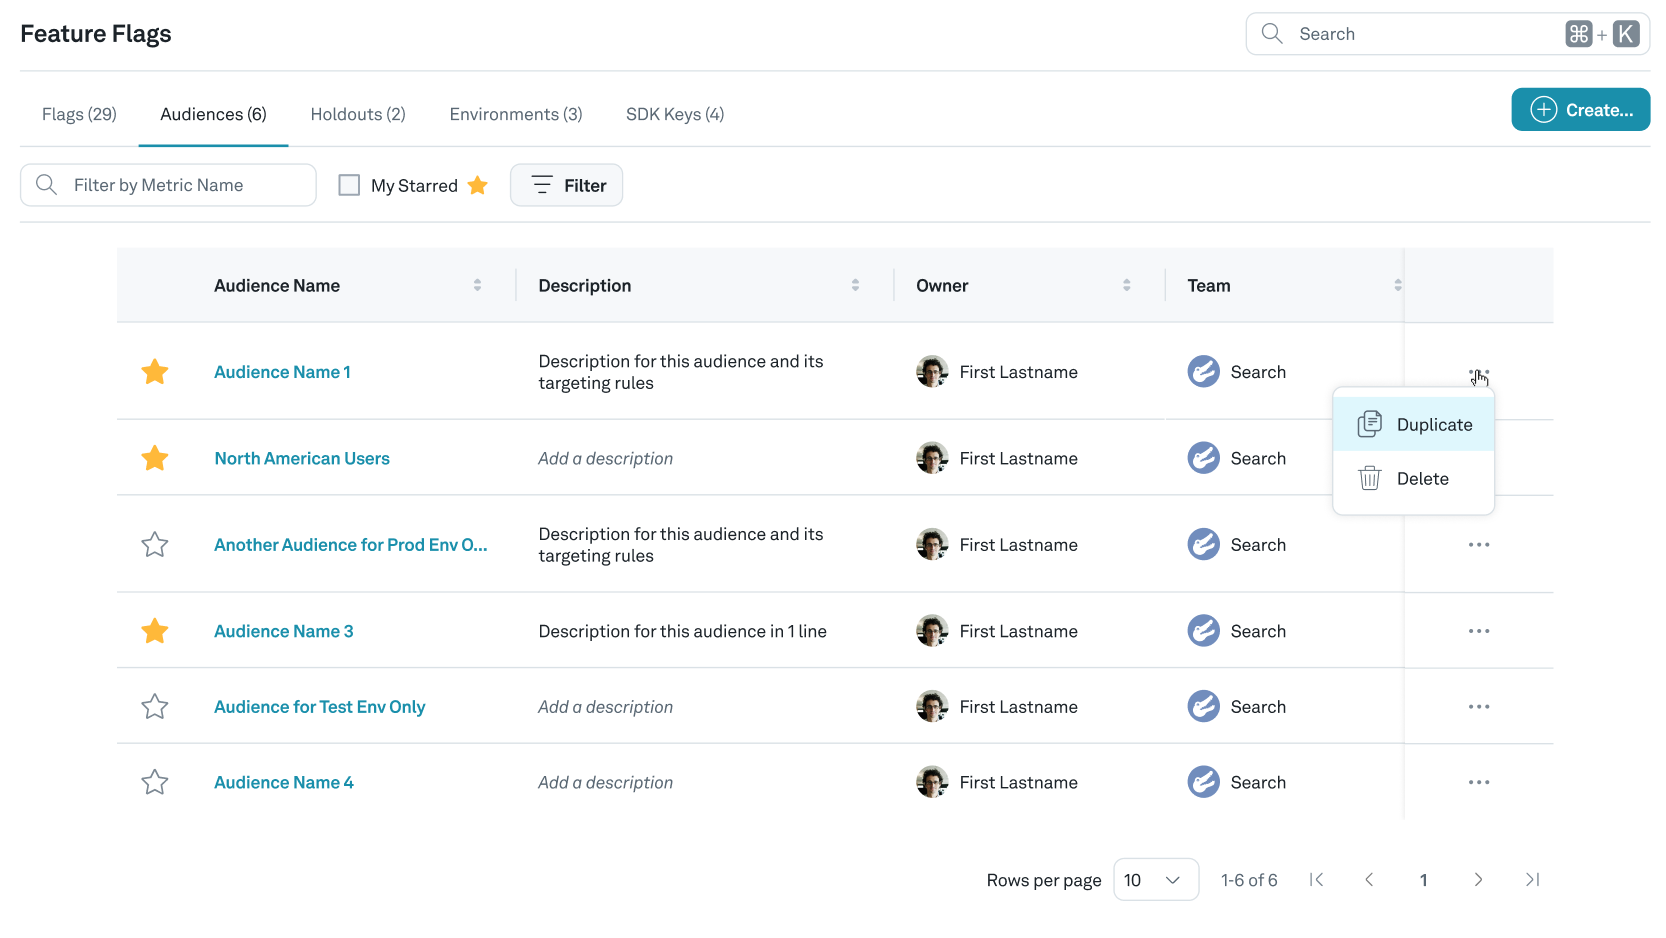Sort the table by Audience Name column

[477, 285]
